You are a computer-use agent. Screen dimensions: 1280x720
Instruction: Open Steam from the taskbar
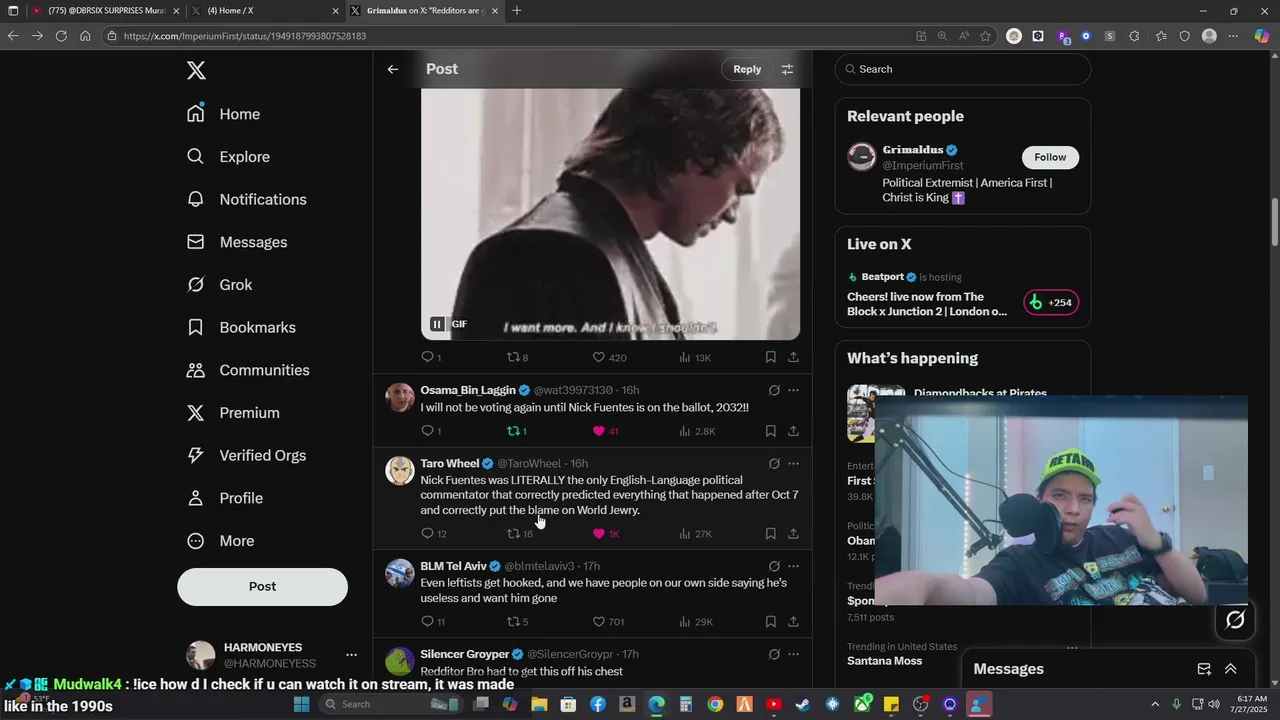click(803, 704)
